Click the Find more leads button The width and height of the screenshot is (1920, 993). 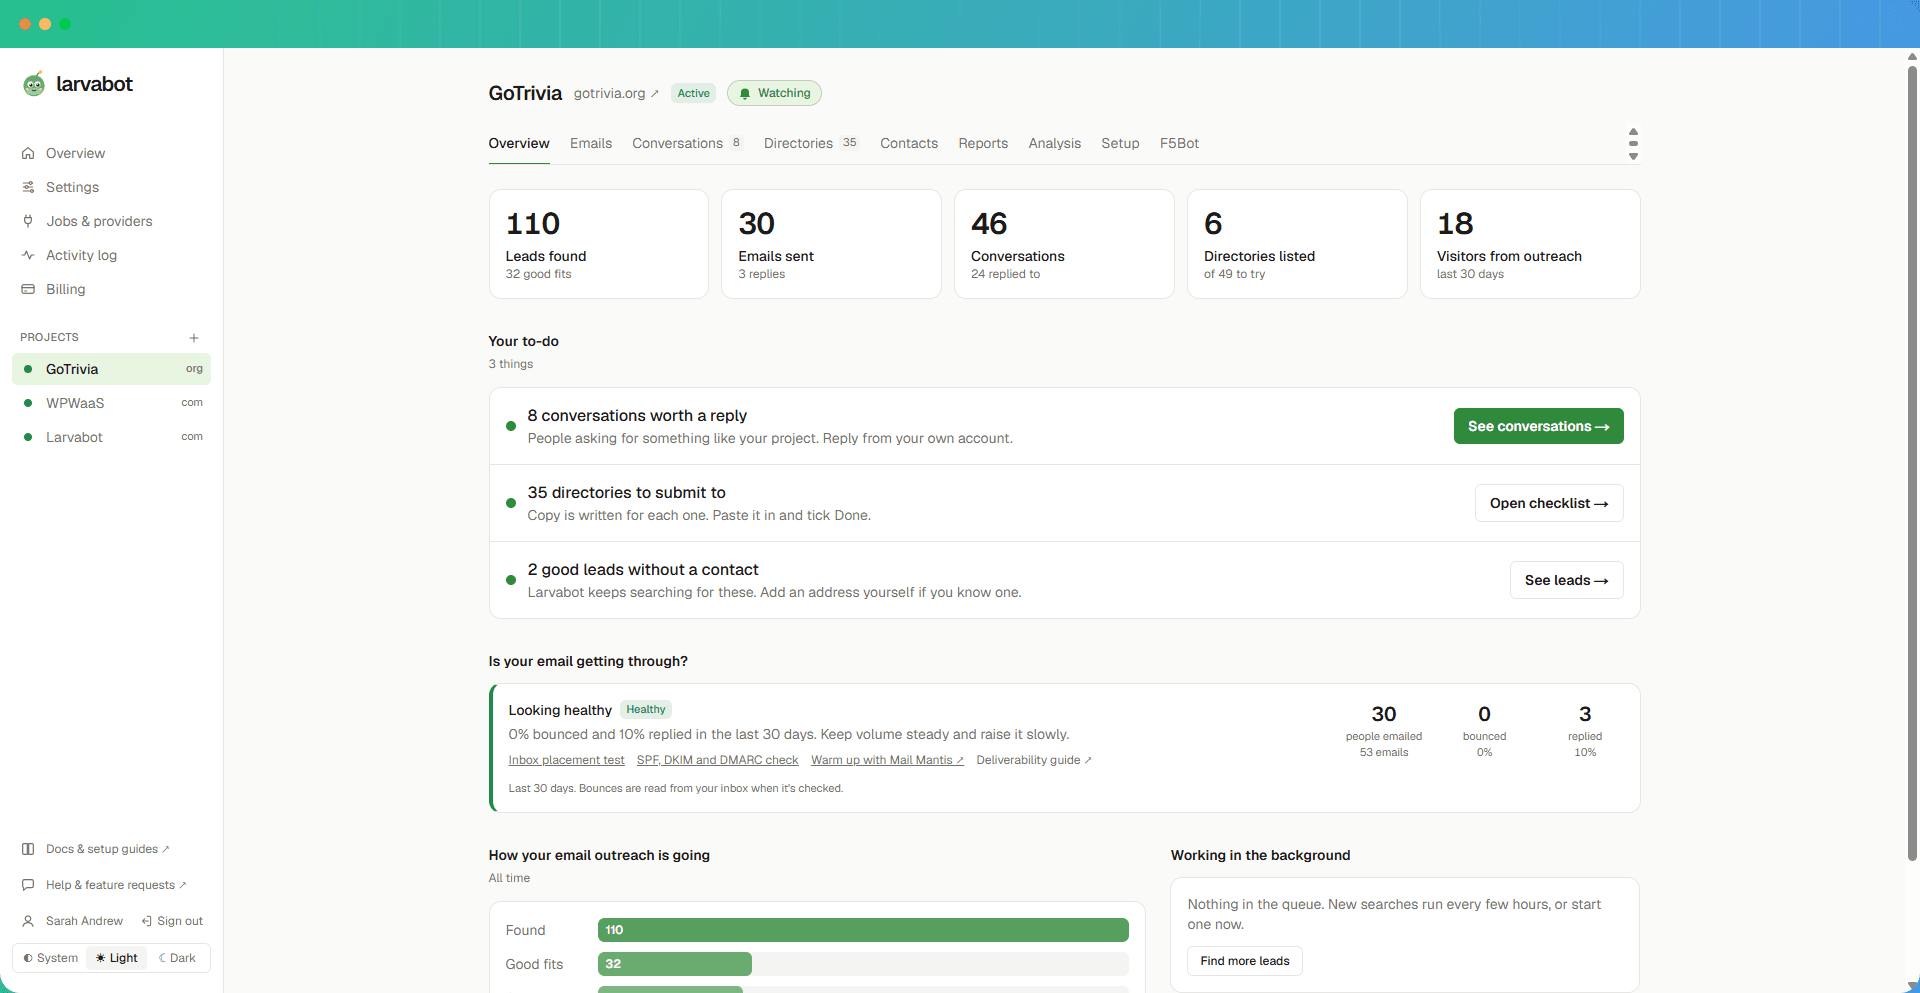1245,961
